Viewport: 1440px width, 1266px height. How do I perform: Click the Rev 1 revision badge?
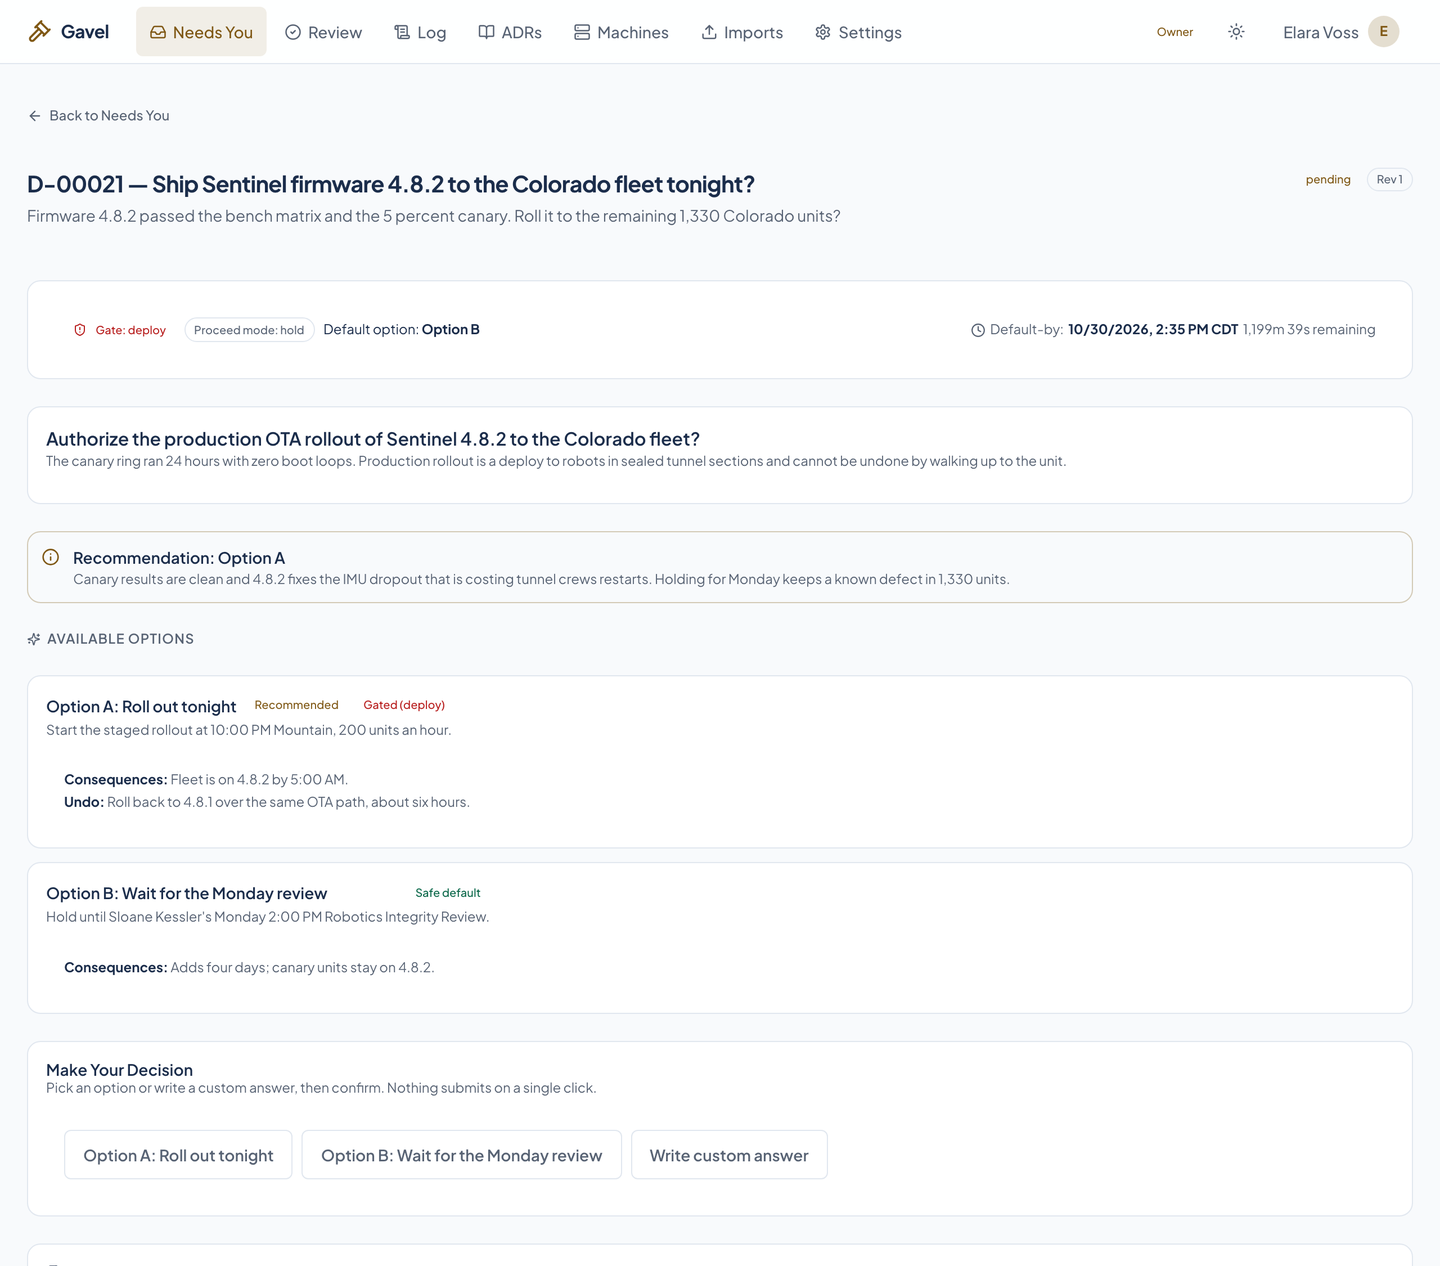(1389, 180)
